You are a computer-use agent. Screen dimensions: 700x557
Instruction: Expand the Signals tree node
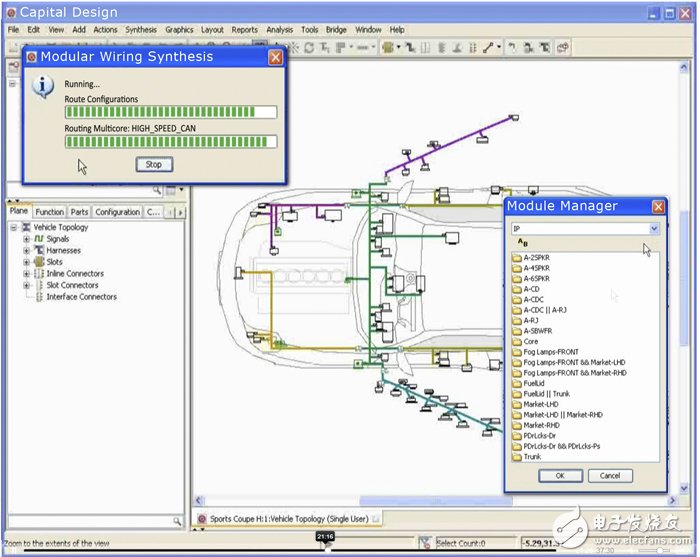(x=27, y=239)
